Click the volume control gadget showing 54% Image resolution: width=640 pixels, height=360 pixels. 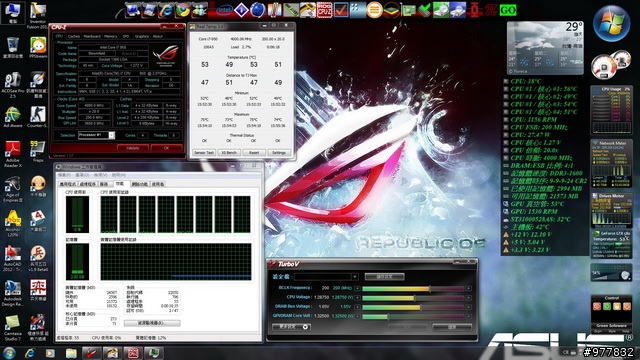click(611, 273)
